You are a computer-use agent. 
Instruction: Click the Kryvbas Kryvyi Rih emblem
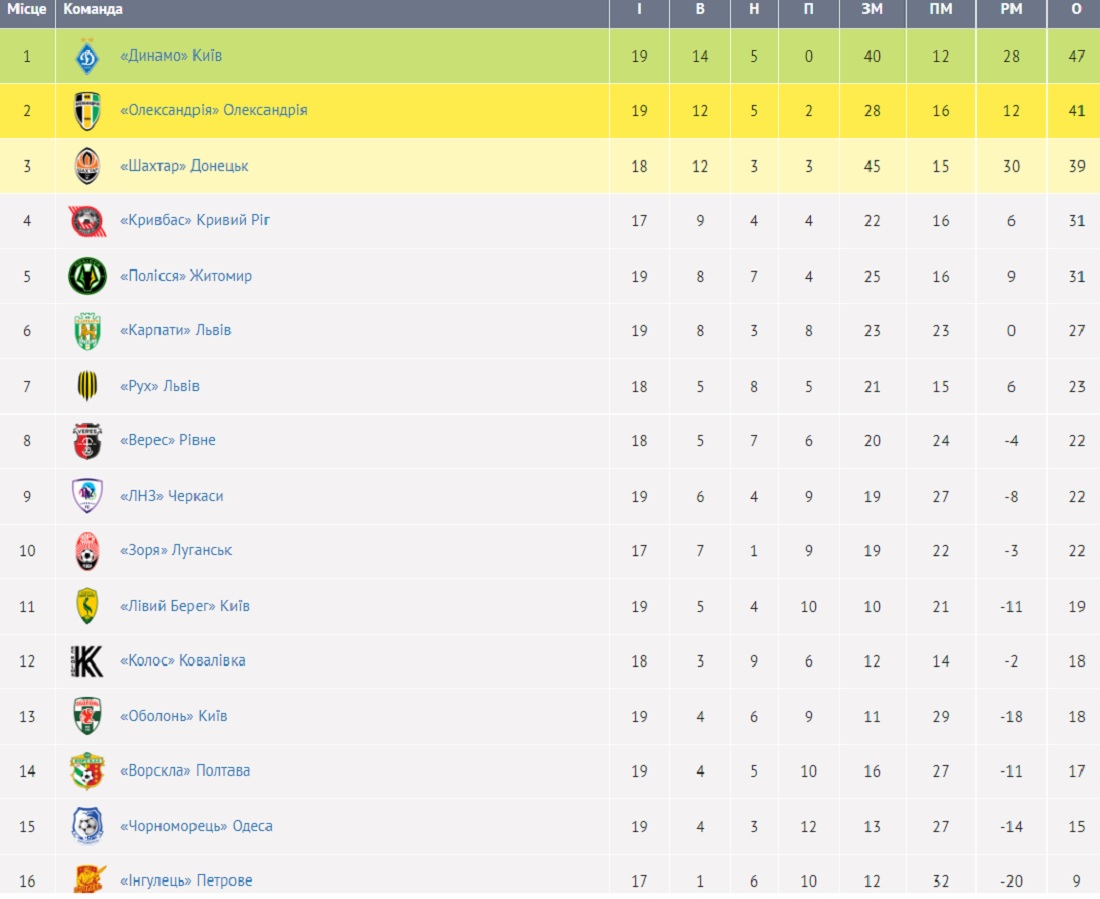click(87, 221)
